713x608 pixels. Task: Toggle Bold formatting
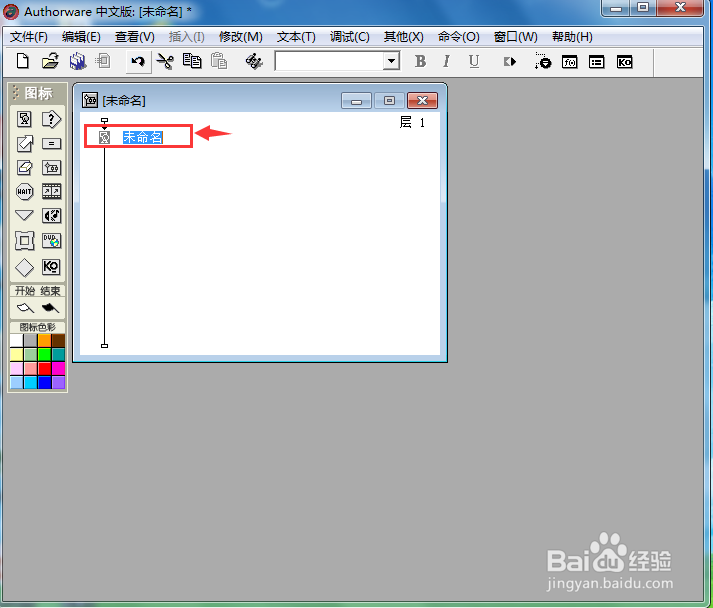click(x=420, y=61)
